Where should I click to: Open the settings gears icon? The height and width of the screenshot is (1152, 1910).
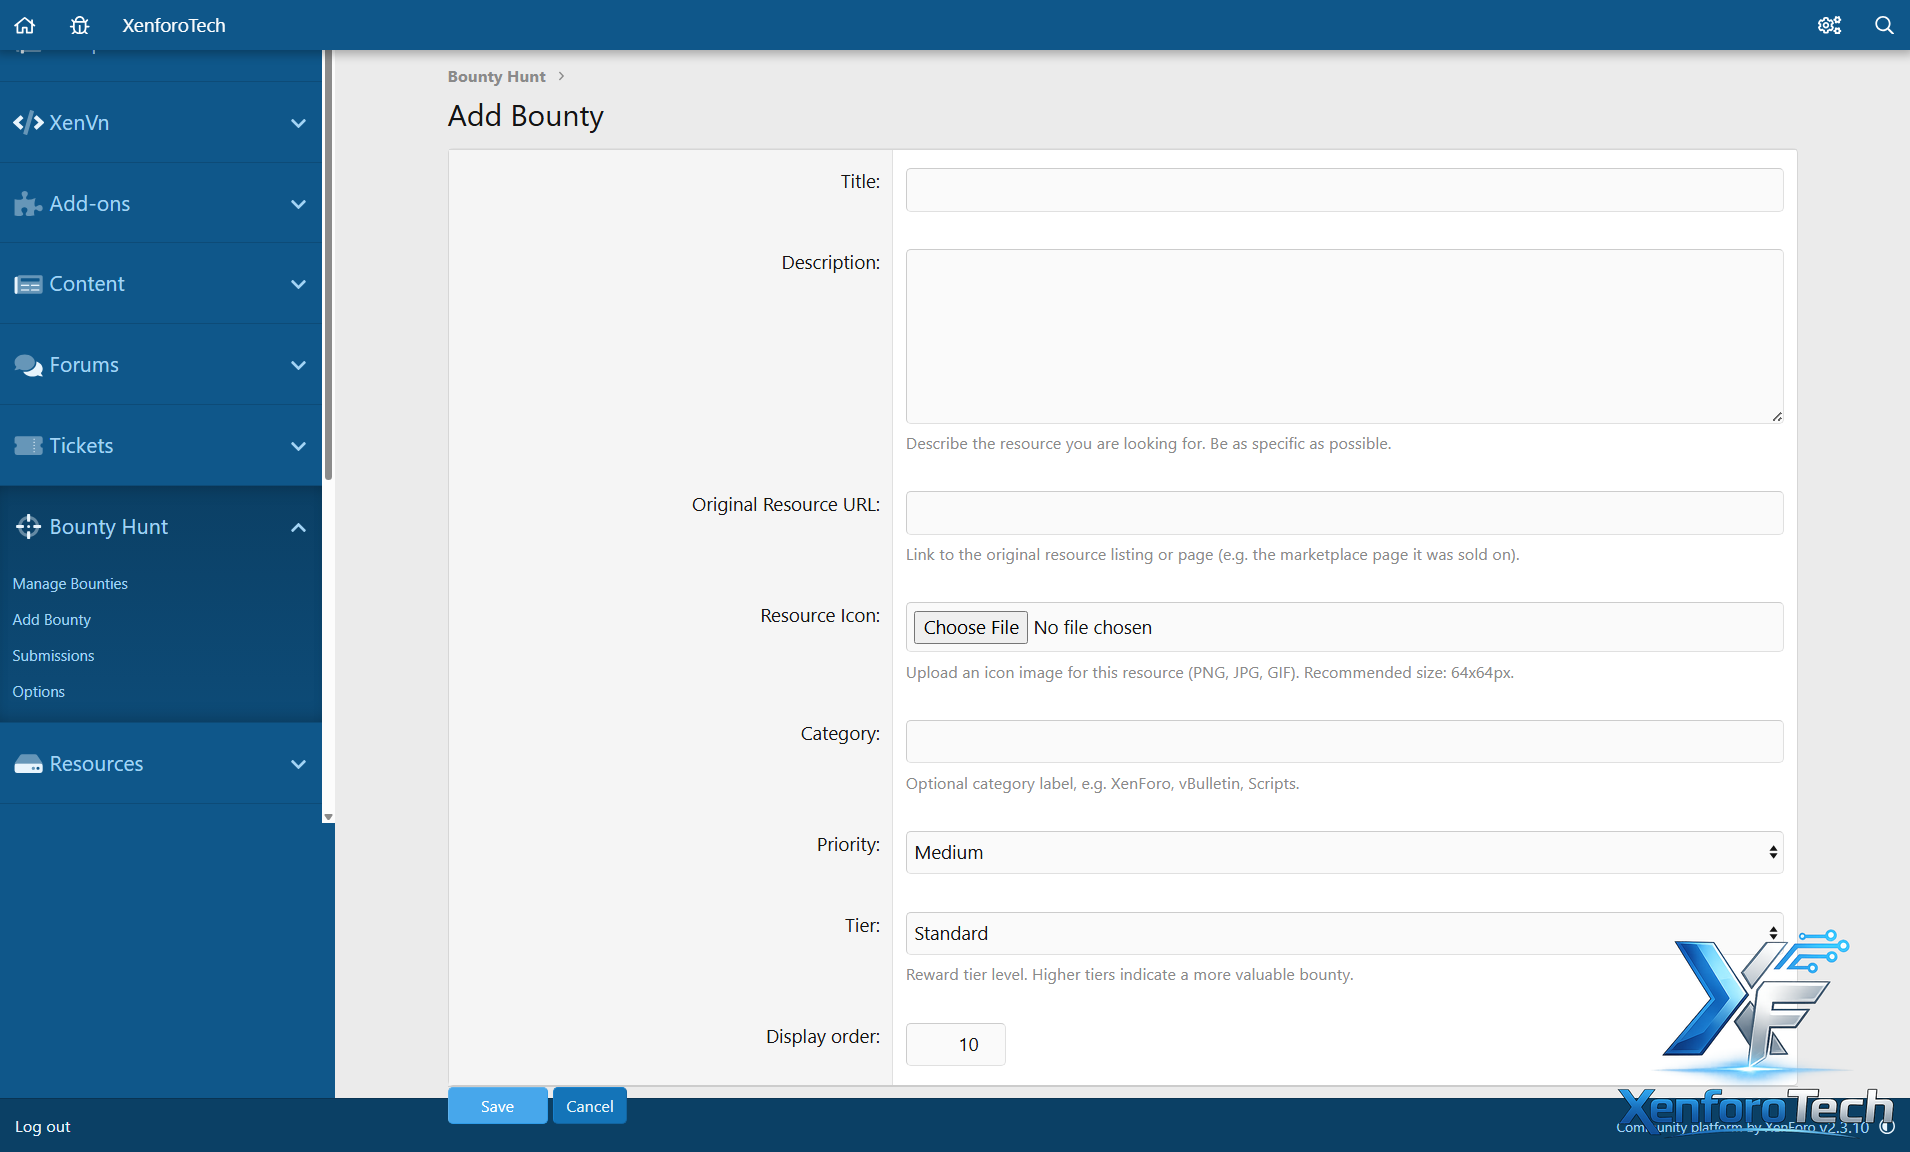pos(1829,25)
